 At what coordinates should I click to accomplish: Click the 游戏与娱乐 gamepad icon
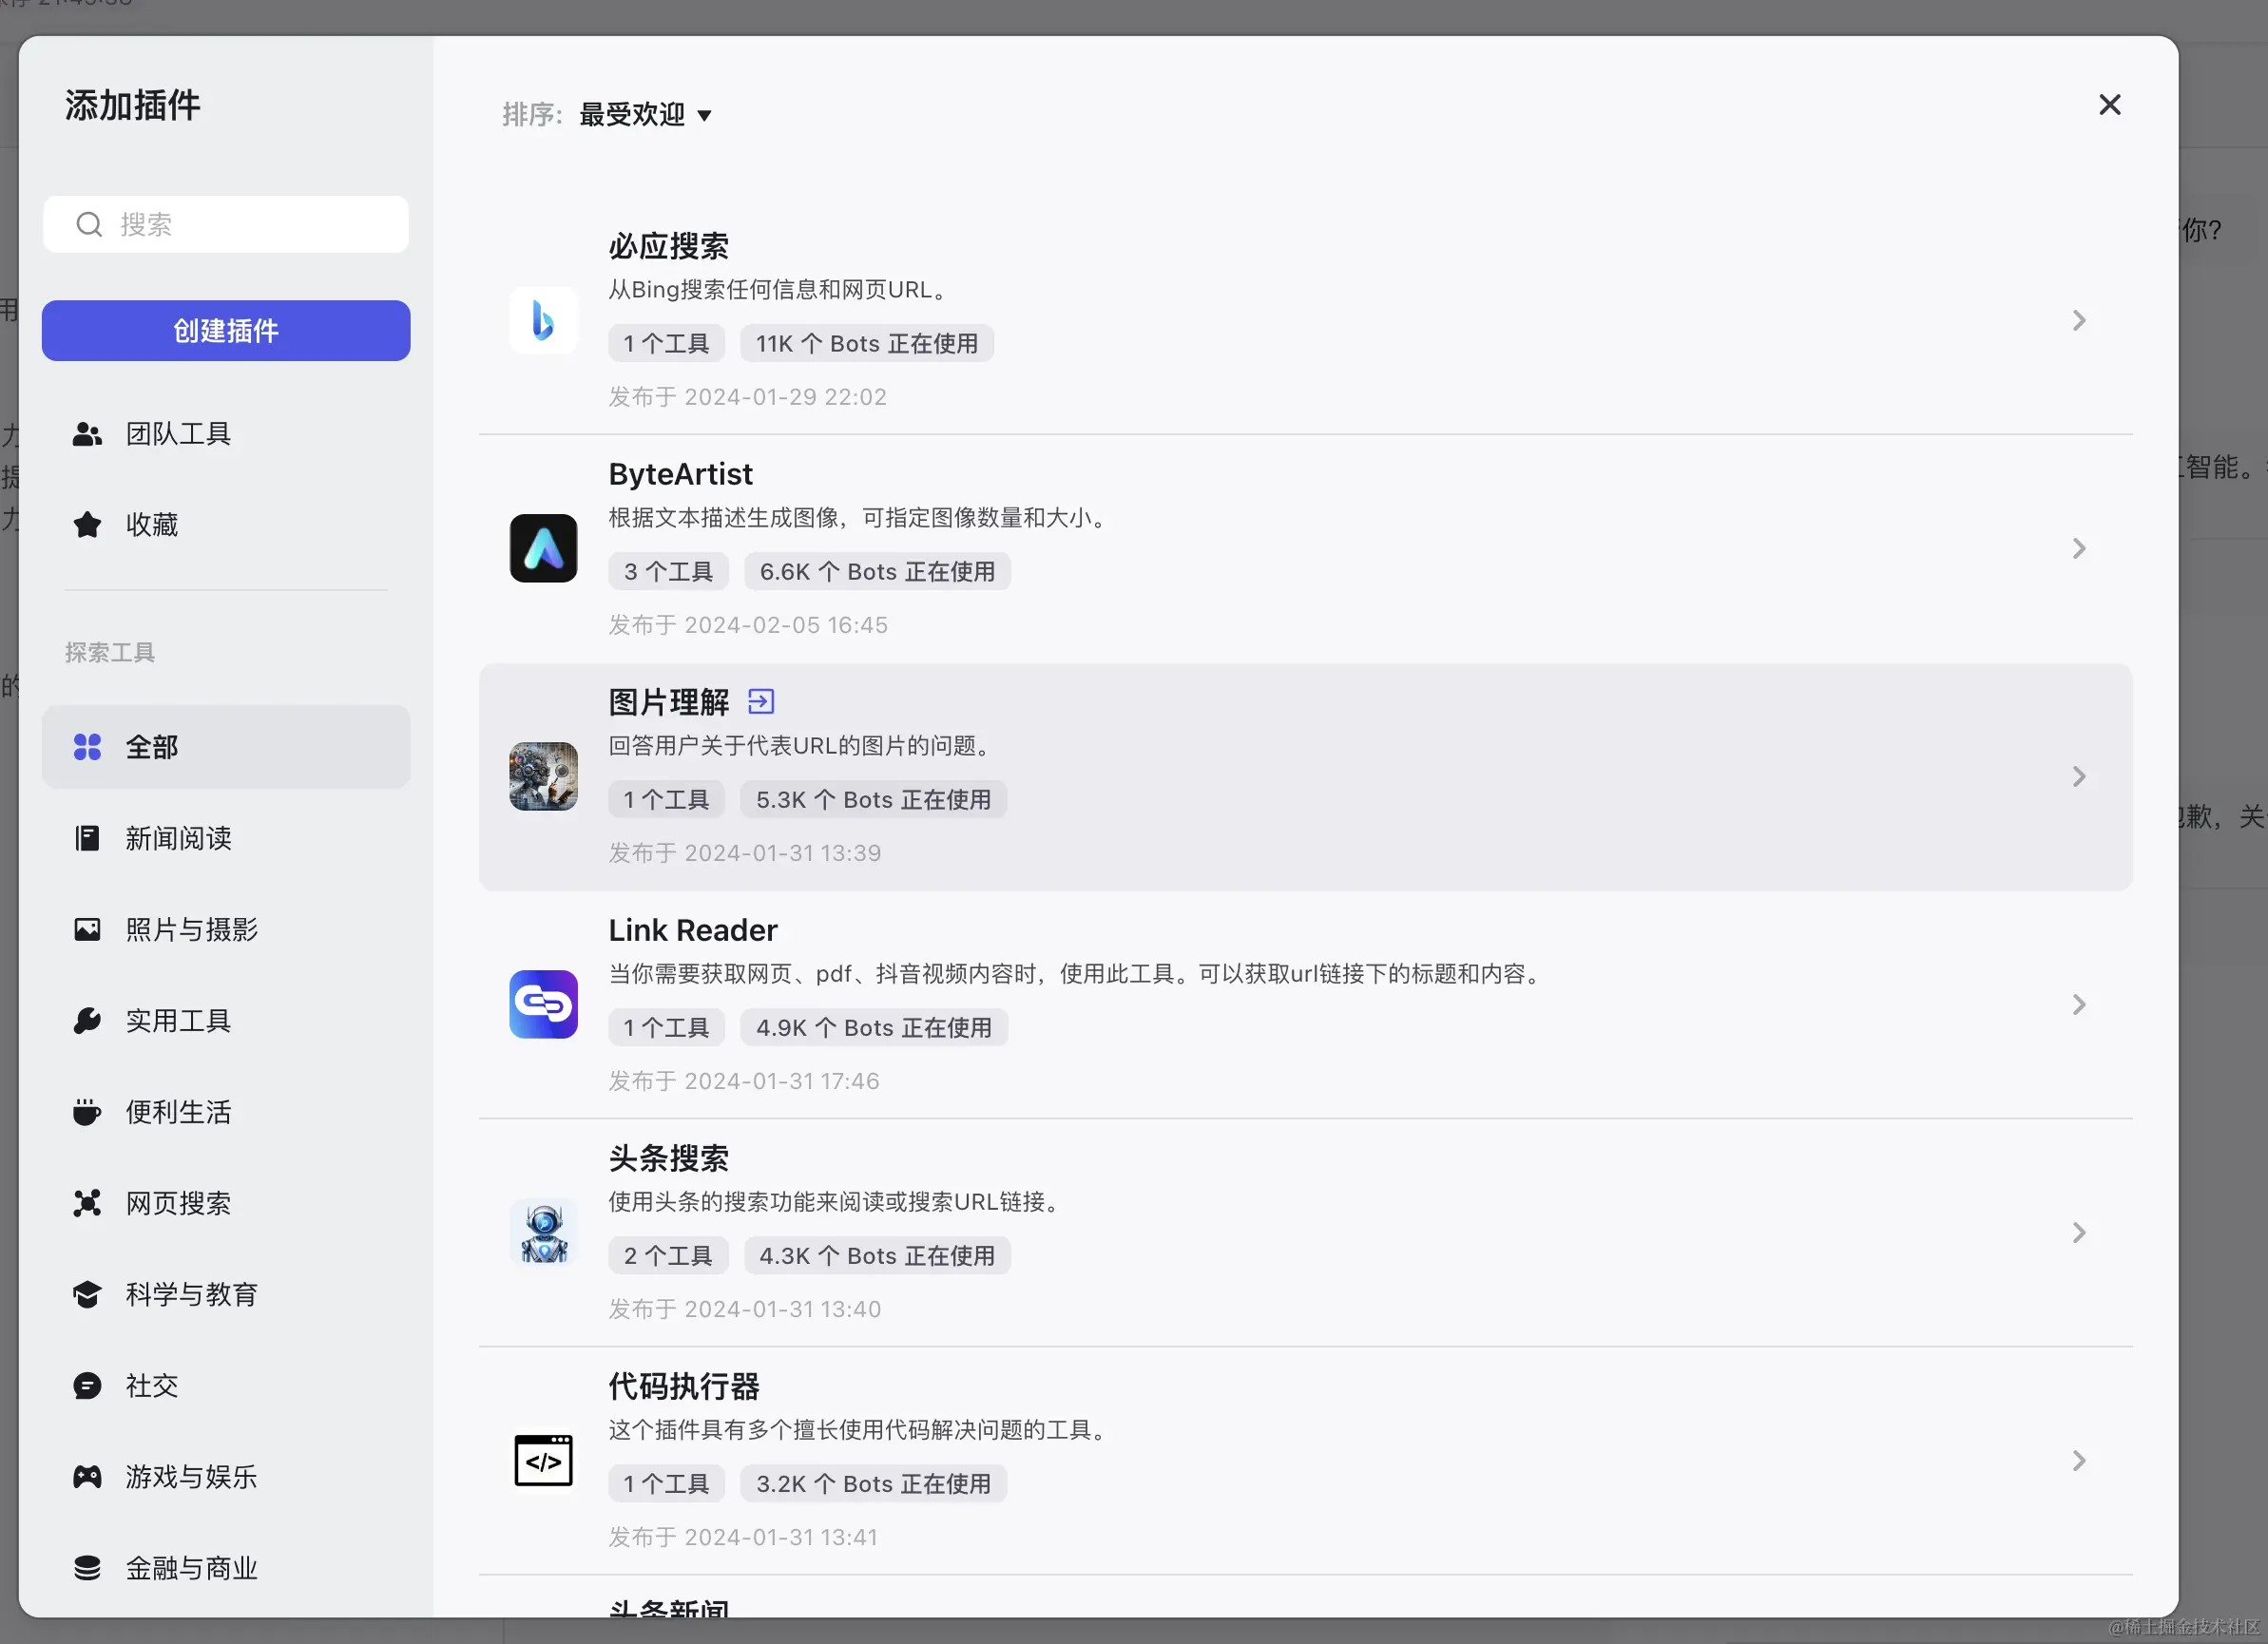(87, 1476)
